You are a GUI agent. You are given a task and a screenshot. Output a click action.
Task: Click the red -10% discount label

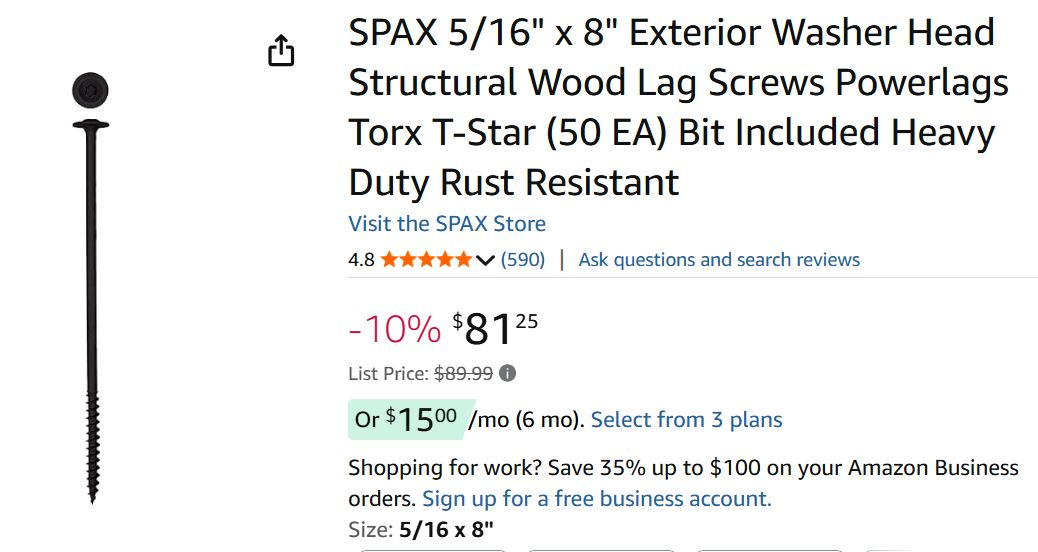pos(394,329)
